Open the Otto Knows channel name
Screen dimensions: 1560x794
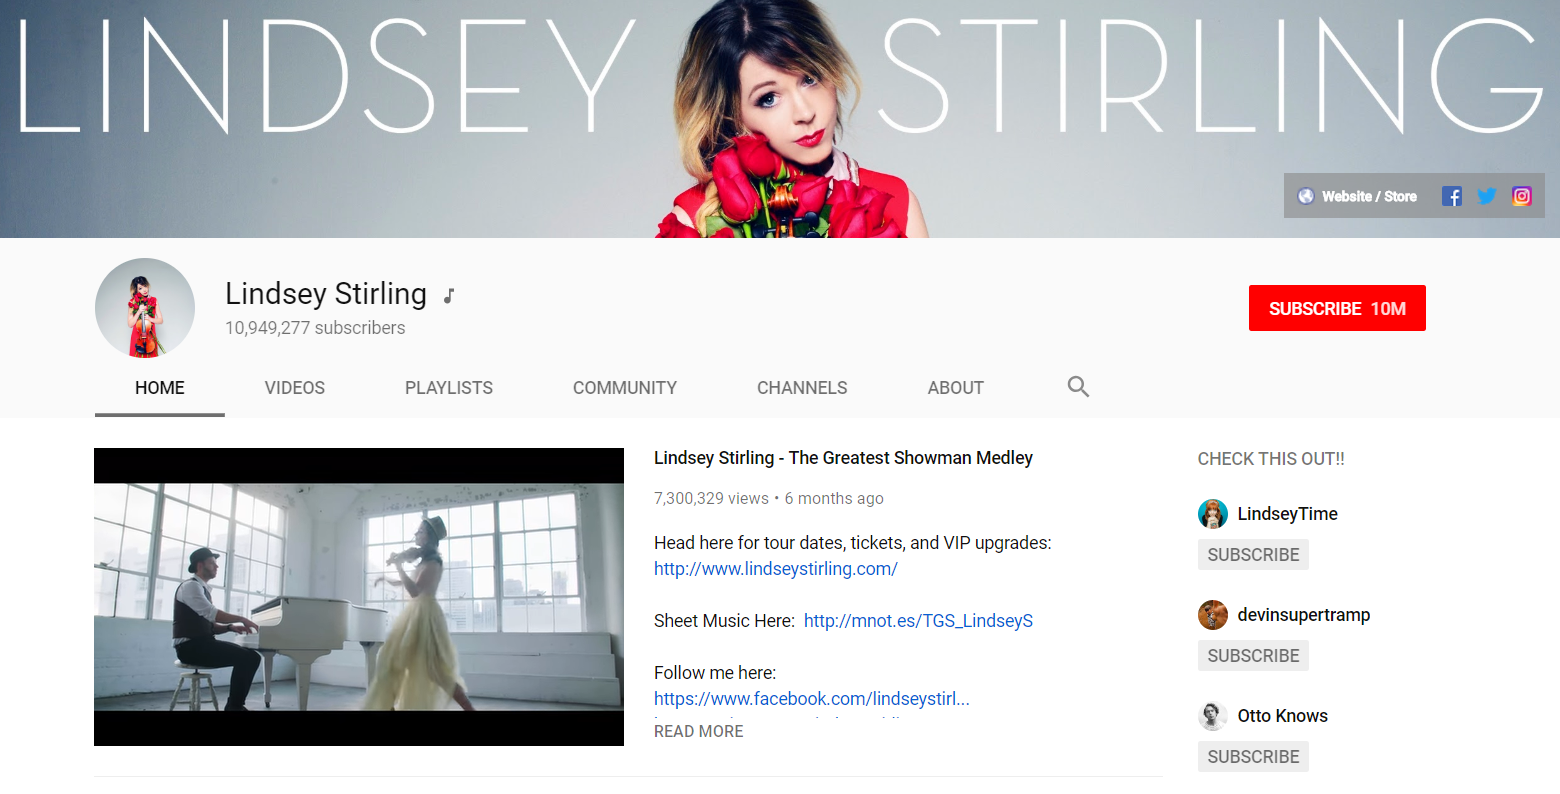point(1283,716)
